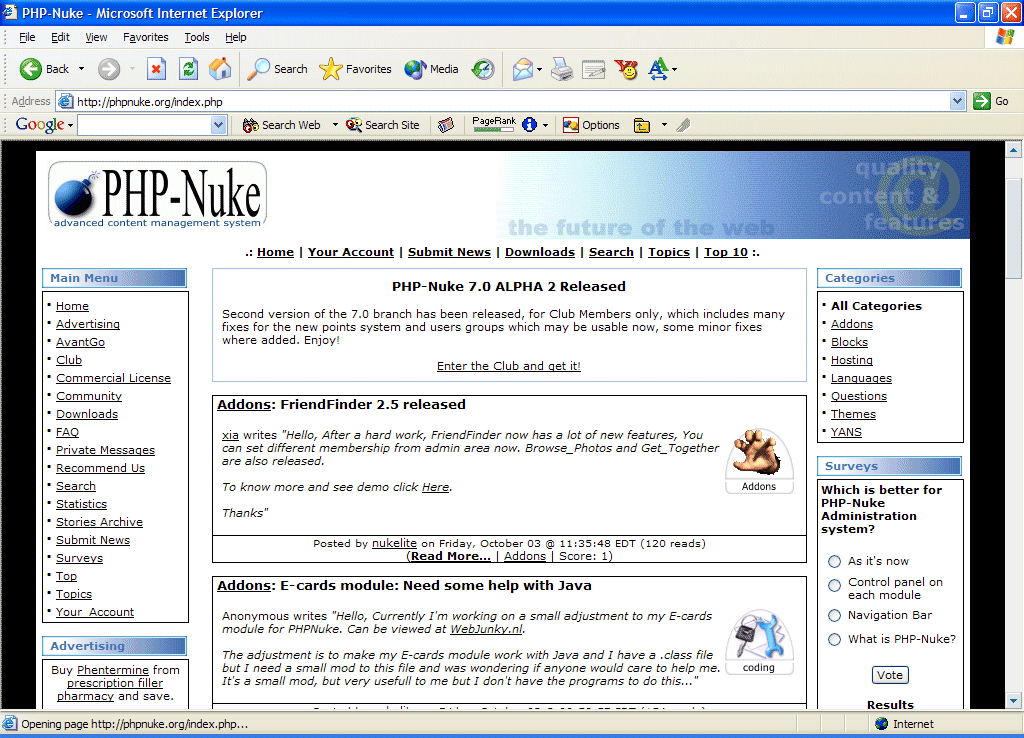Image resolution: width=1024 pixels, height=738 pixels.
Task: Open the Search pane from the toolbar
Action: [277, 69]
